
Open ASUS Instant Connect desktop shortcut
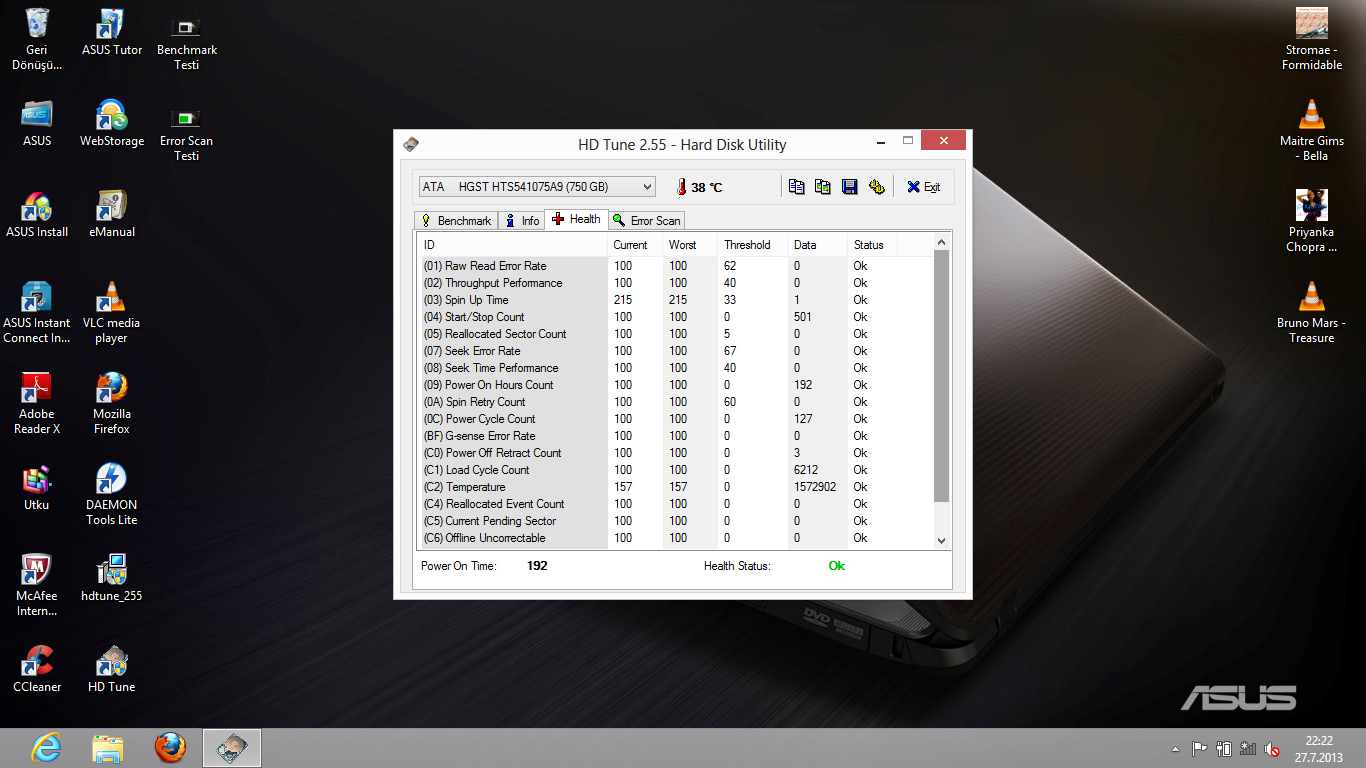(x=37, y=313)
